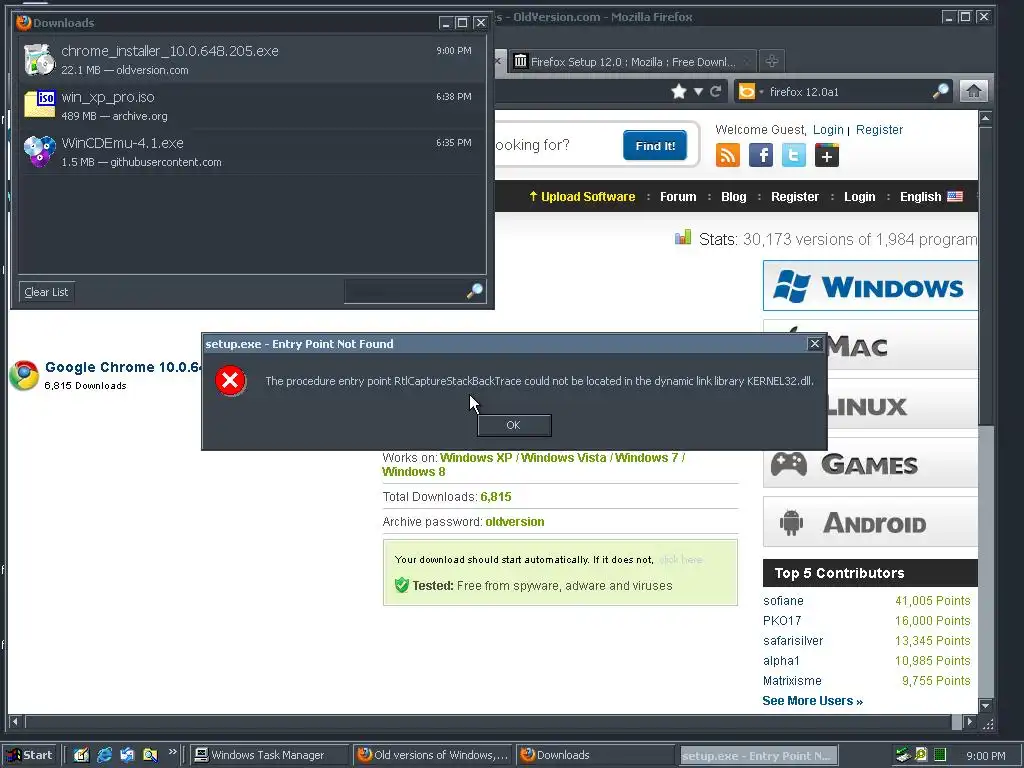Click the horizontal scrollbar right arrow
This screenshot has height=768, width=1024.
(x=969, y=722)
